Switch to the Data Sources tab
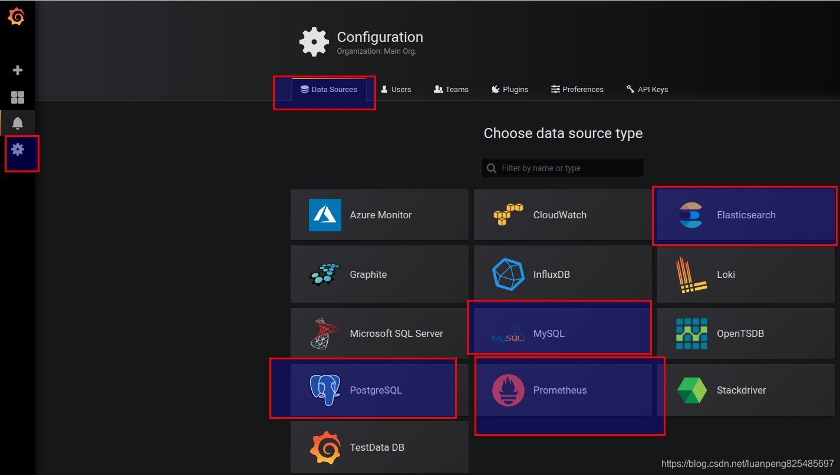The height and width of the screenshot is (476, 840). point(328,90)
